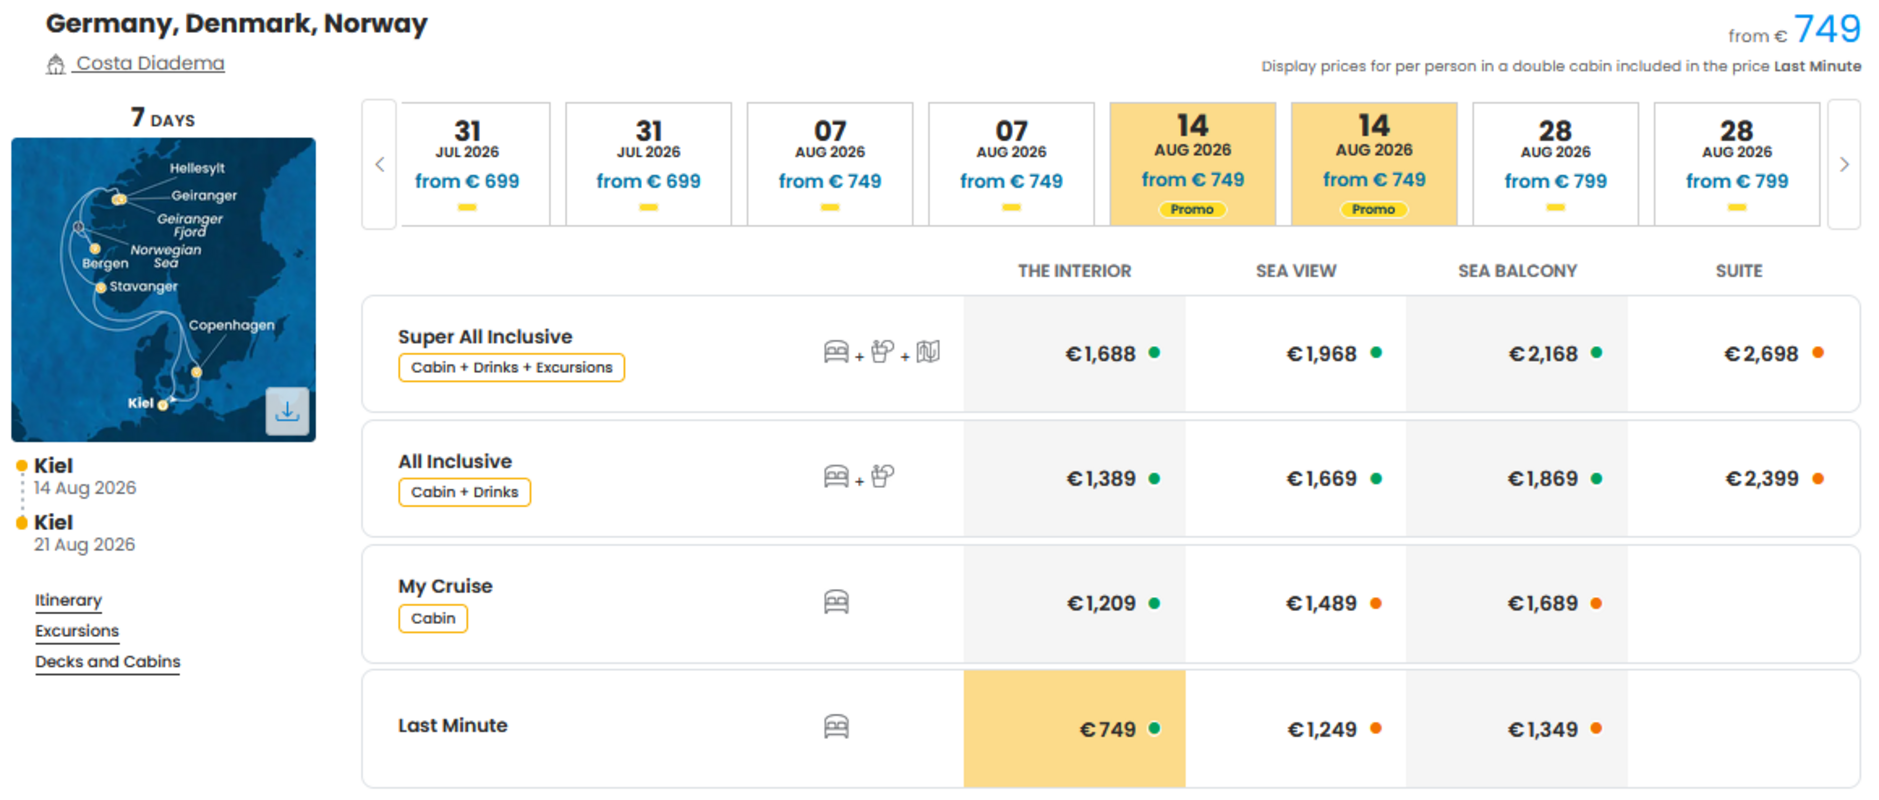Screen dimensions: 1879x800
Task: Click Kiel arrival on 21 Aug 2026
Action: pyautogui.click(x=84, y=533)
